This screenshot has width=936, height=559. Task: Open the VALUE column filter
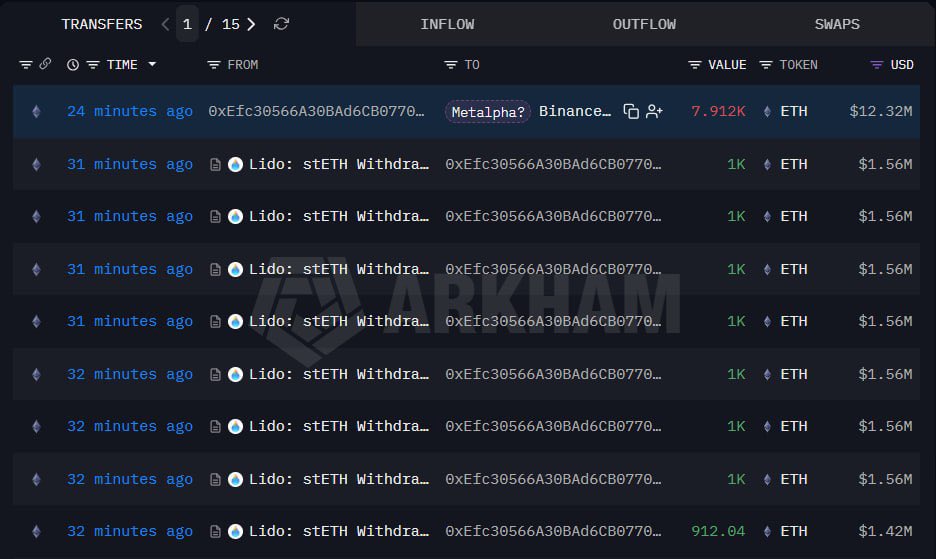(x=694, y=64)
